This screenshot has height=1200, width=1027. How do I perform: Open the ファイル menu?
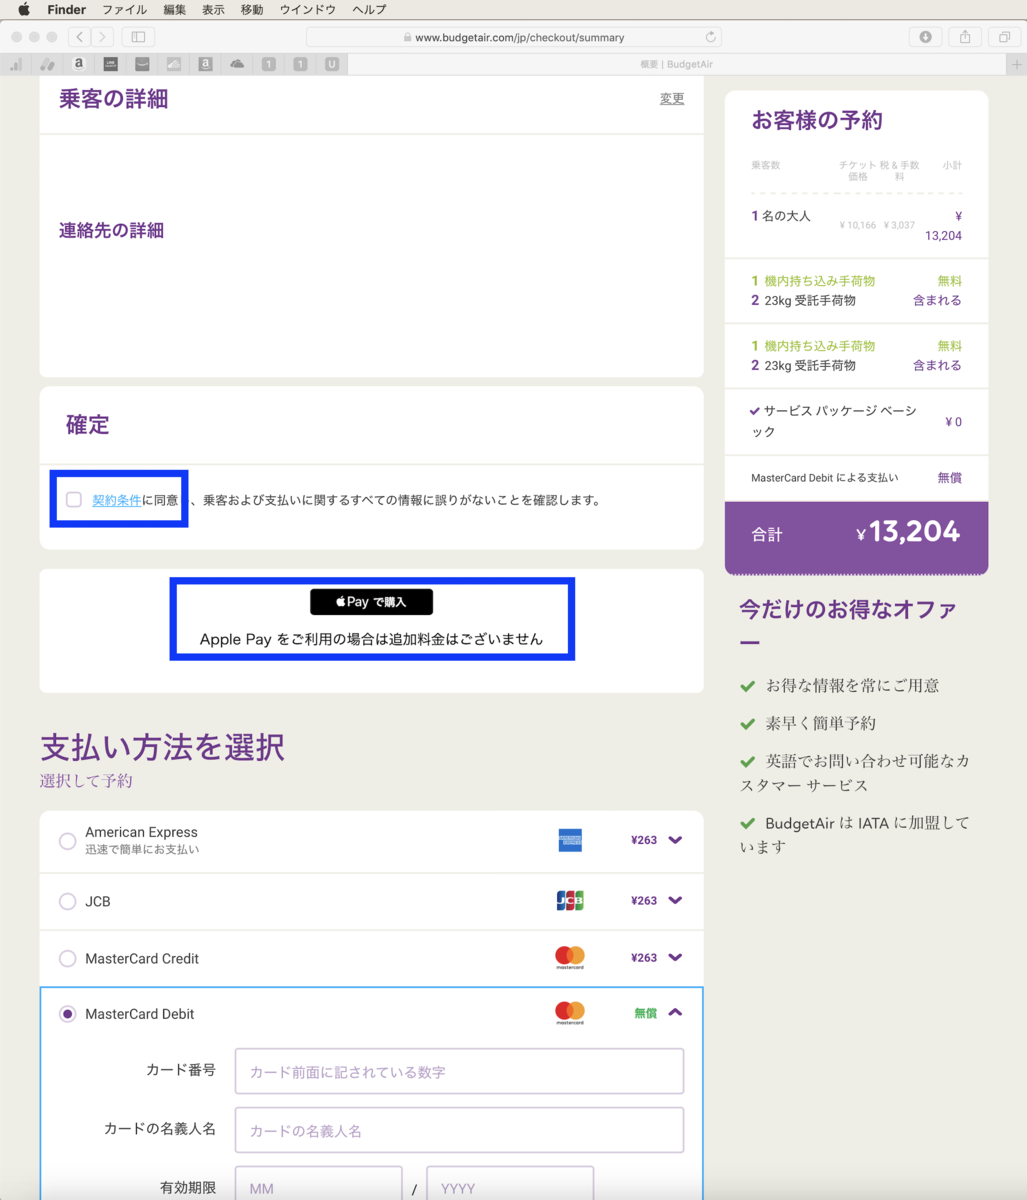124,9
